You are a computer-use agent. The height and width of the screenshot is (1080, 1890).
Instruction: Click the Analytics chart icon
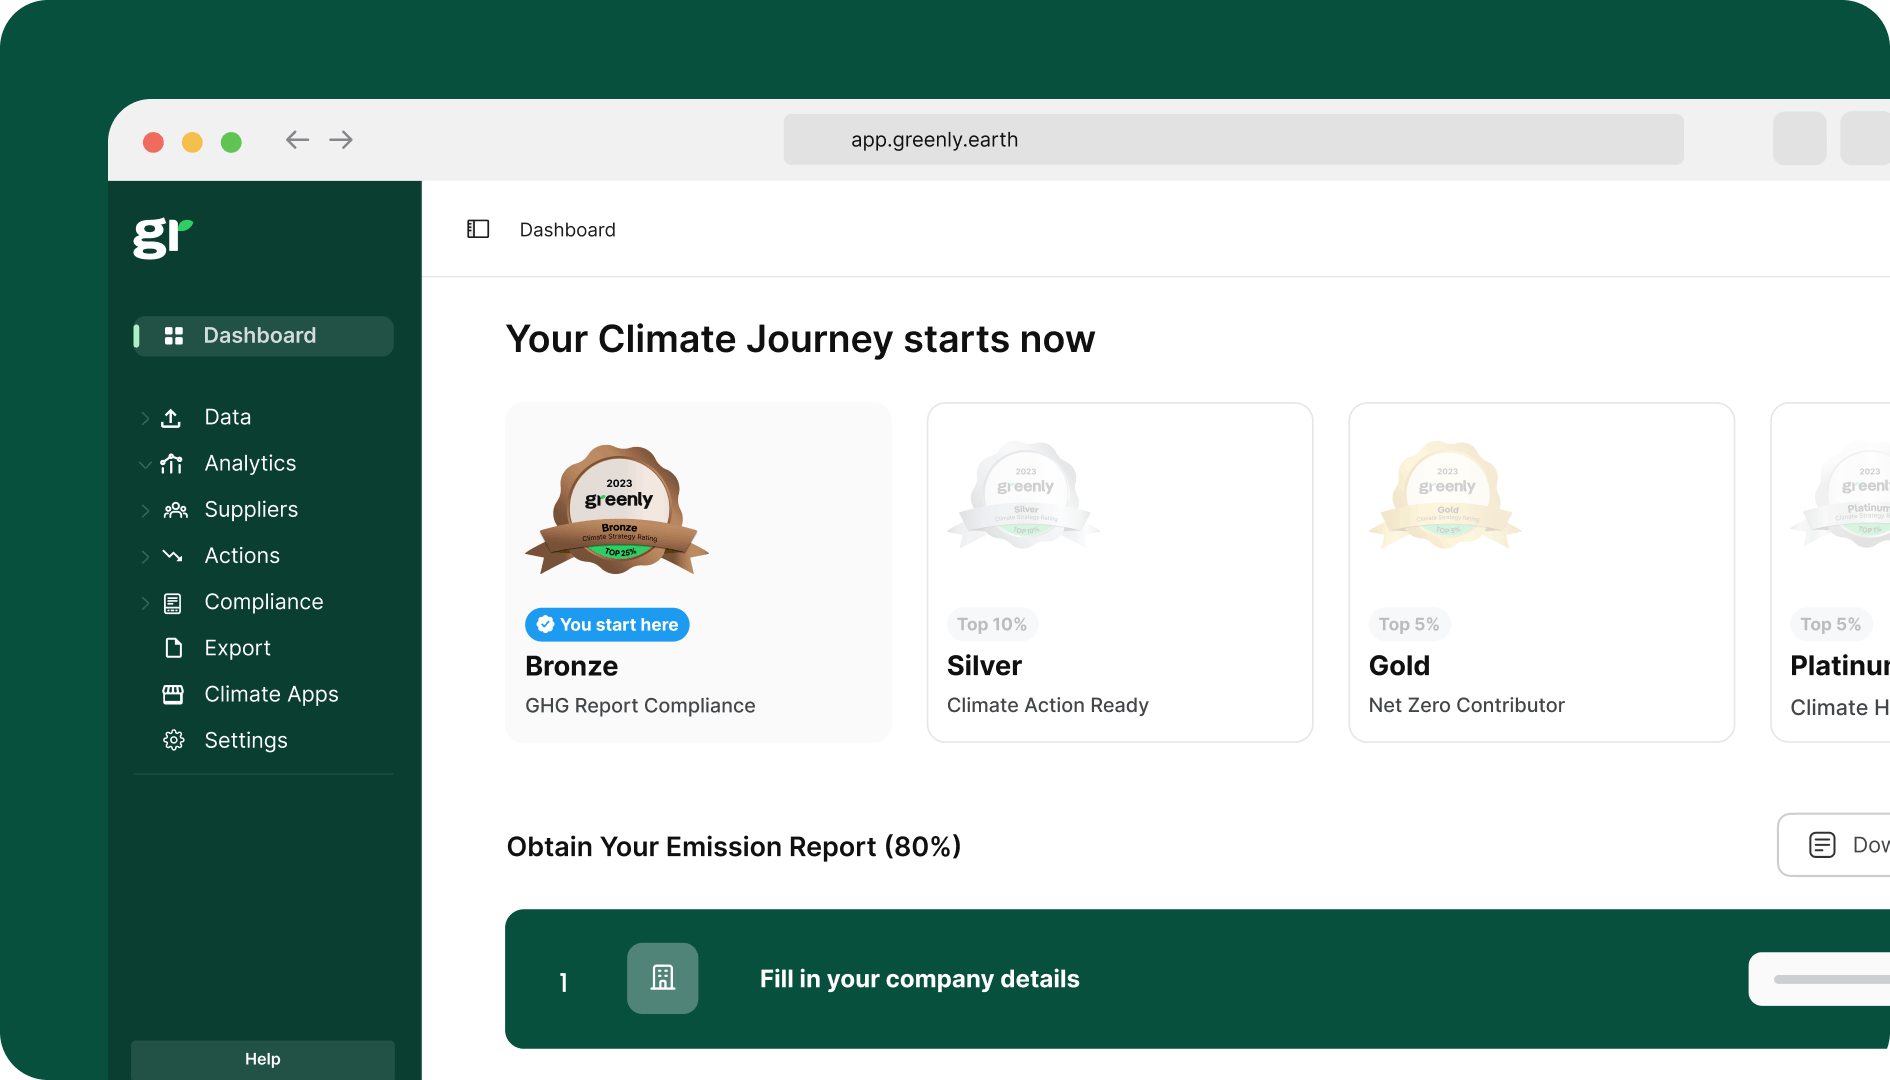coord(172,464)
